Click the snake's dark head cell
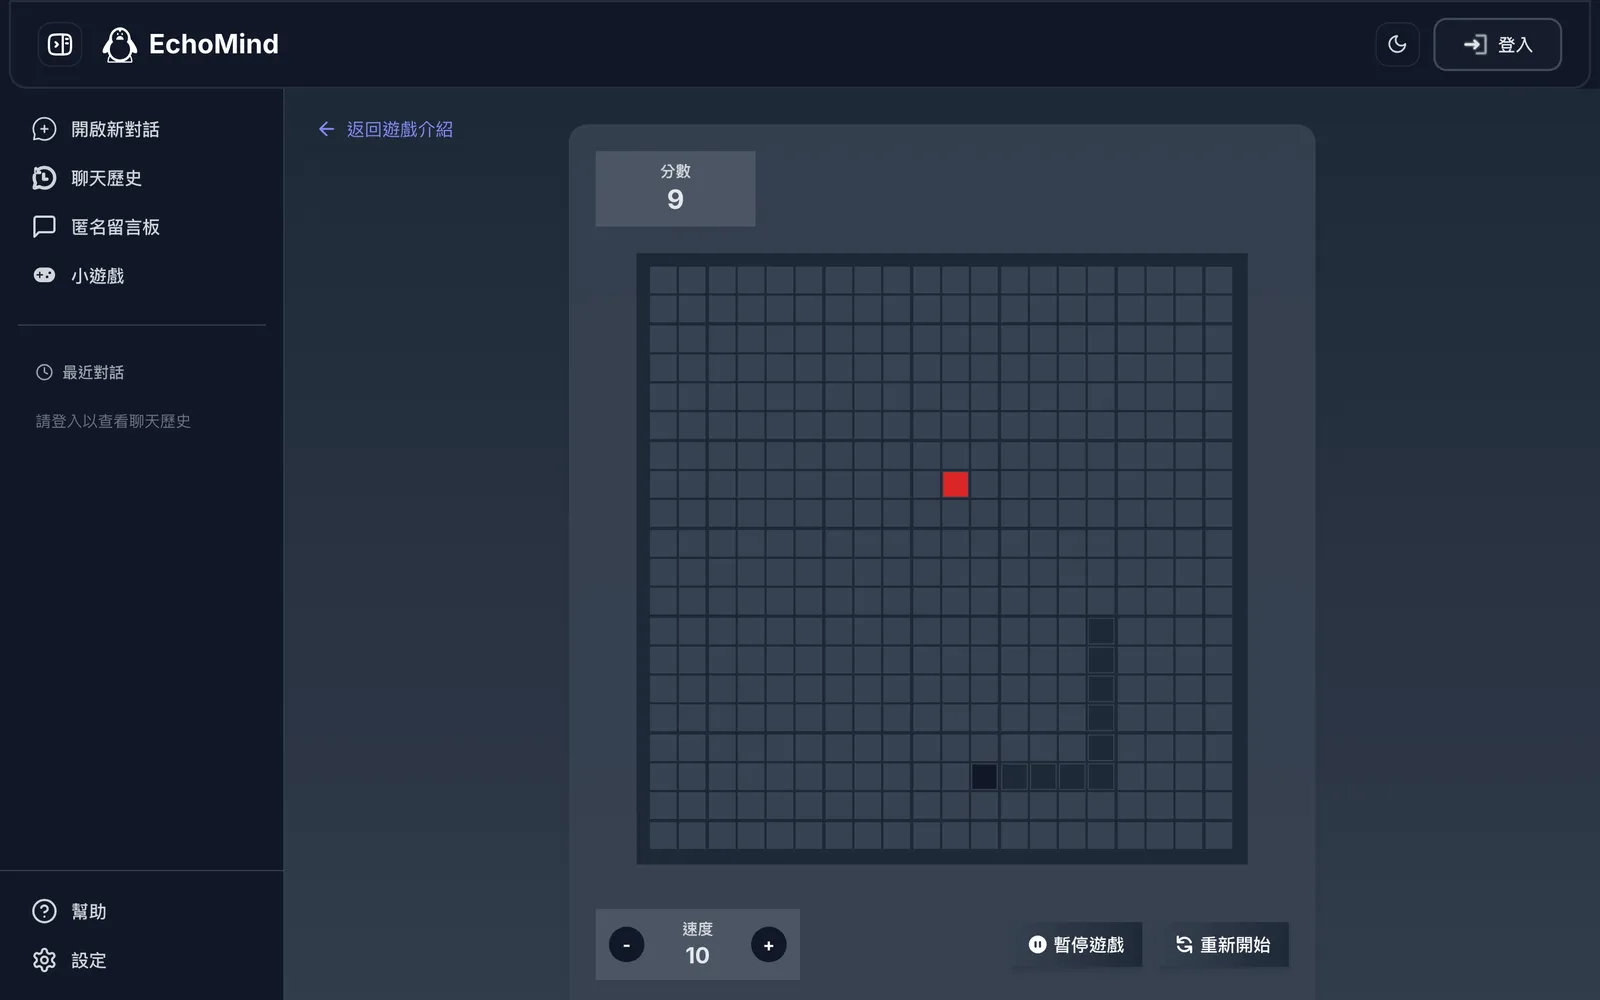The width and height of the screenshot is (1600, 1000). tap(984, 776)
